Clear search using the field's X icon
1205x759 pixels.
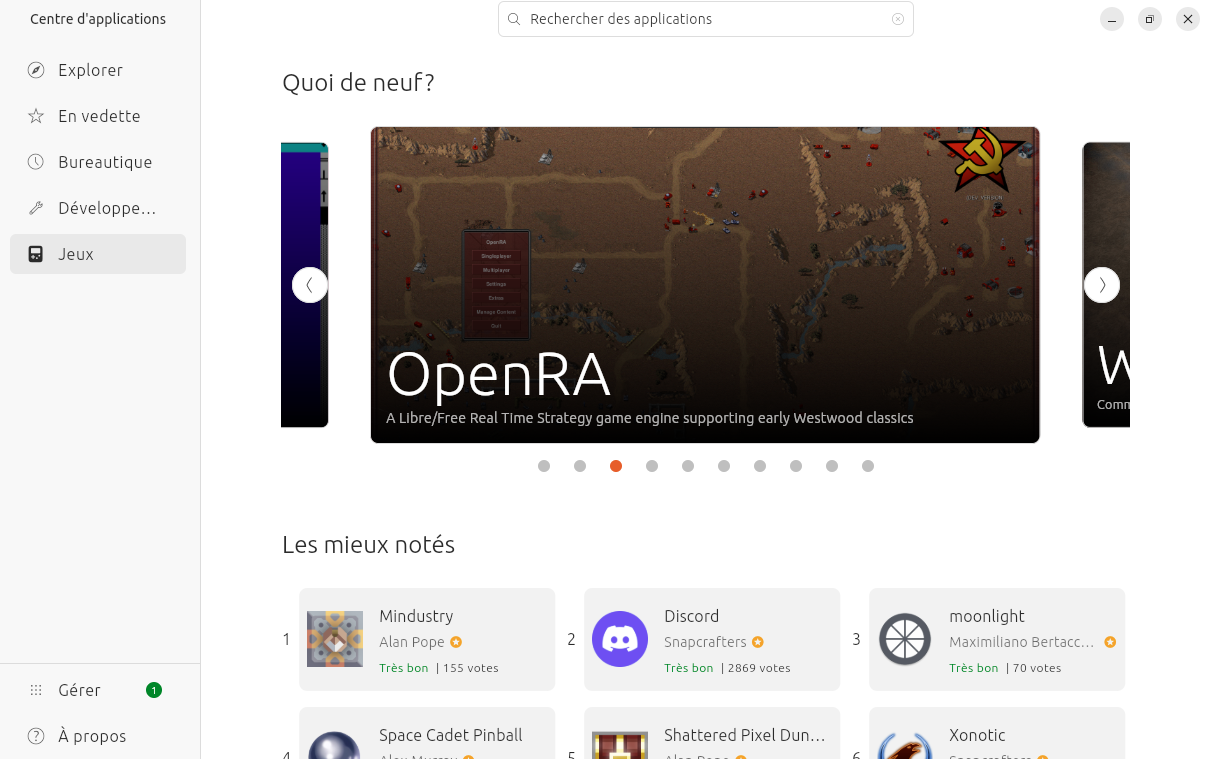tap(898, 19)
